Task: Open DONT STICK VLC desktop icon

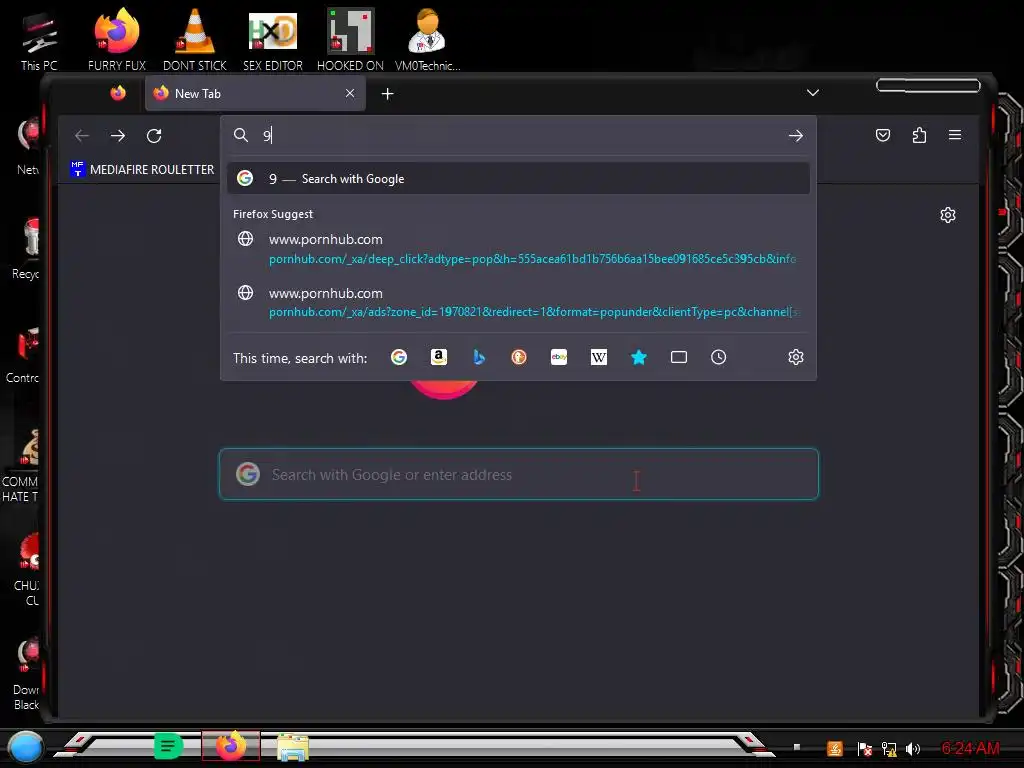Action: pos(195,39)
